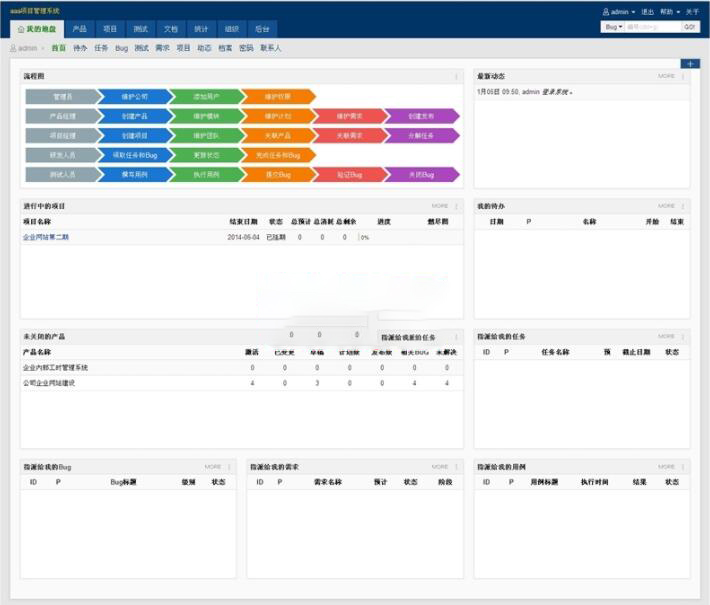The image size is (710, 605).
Task: Open the 指派给我的用例 panel options icon
Action: (x=684, y=467)
